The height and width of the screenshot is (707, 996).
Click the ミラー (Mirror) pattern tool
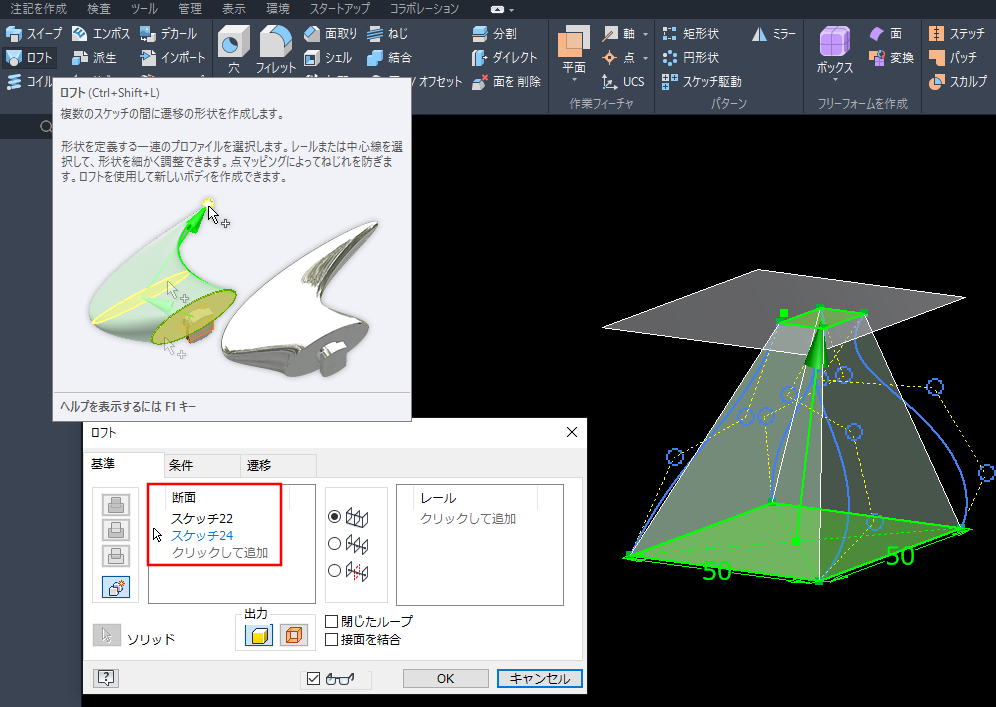click(x=773, y=34)
